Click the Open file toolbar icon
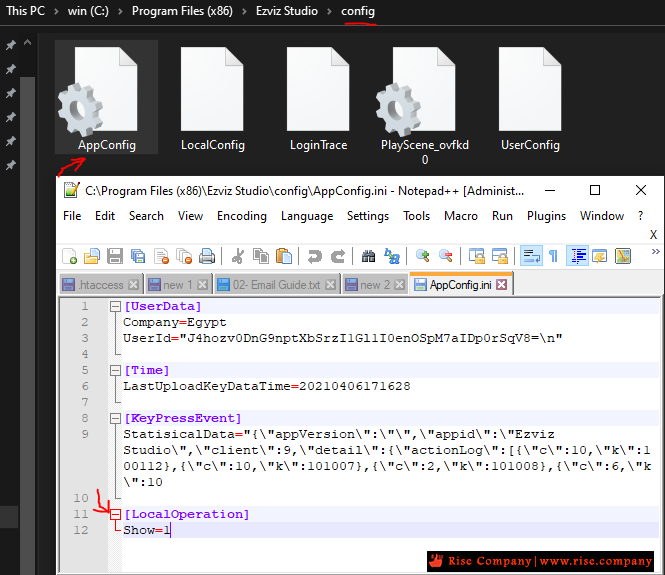 [92, 256]
